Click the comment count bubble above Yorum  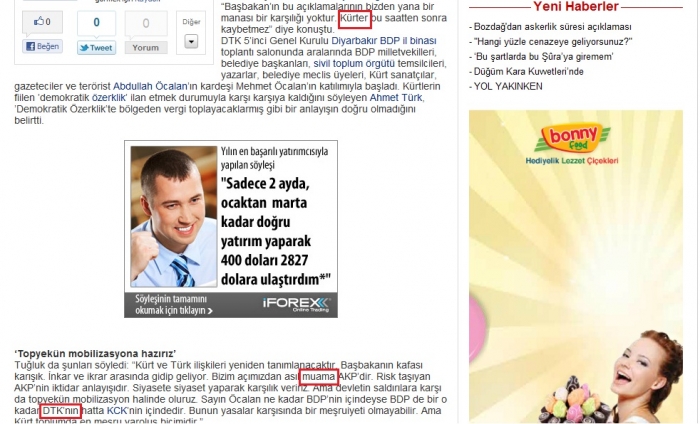(146, 23)
